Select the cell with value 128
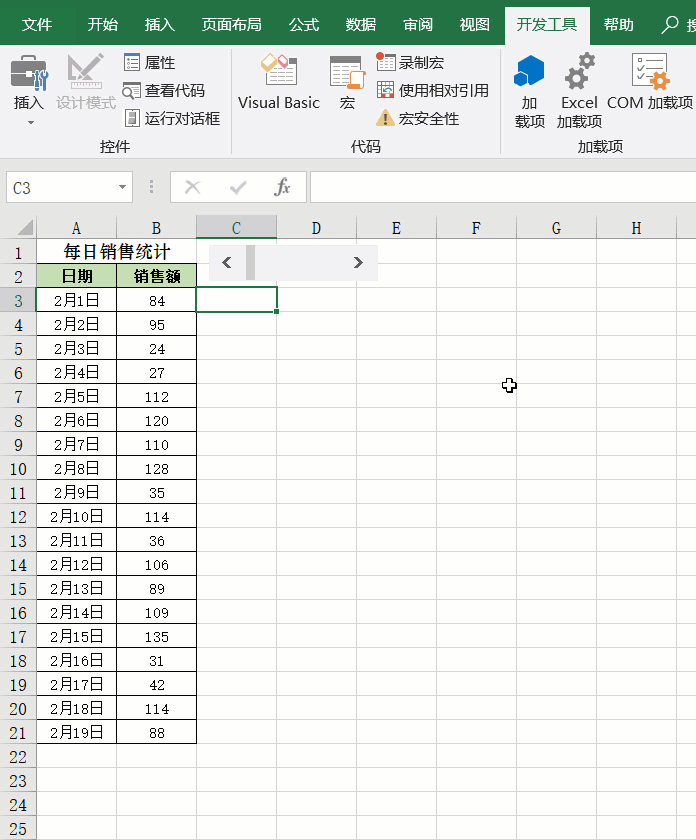The width and height of the screenshot is (696, 840). [156, 468]
